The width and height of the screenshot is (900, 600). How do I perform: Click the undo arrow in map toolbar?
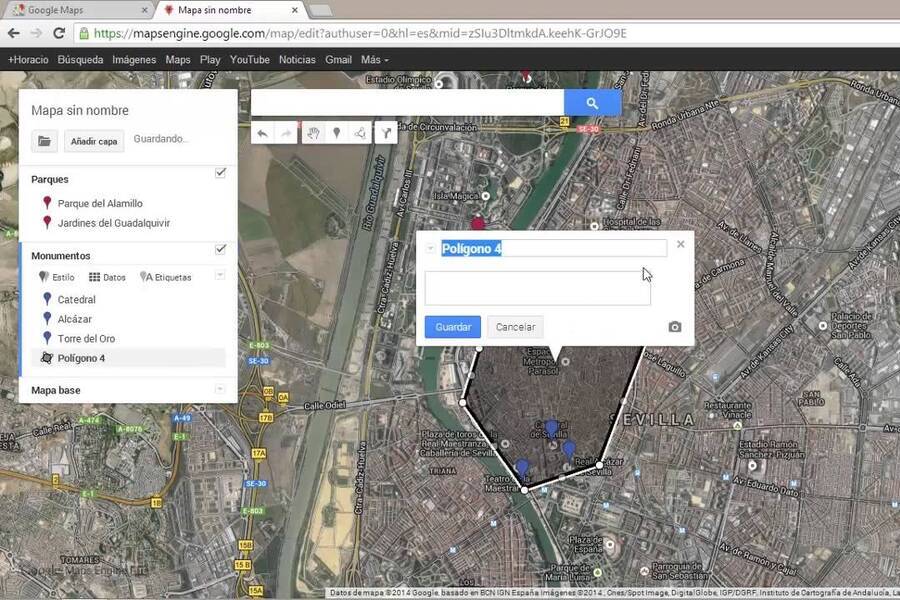click(x=262, y=133)
